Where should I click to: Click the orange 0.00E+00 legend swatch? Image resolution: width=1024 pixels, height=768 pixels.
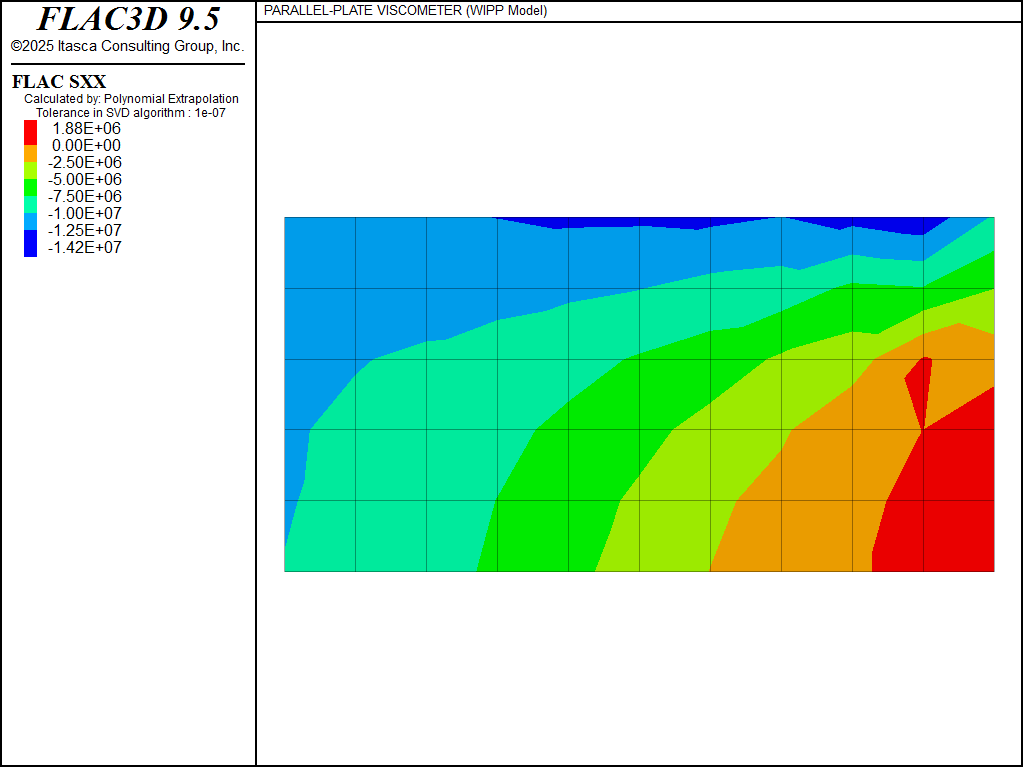click(30, 153)
